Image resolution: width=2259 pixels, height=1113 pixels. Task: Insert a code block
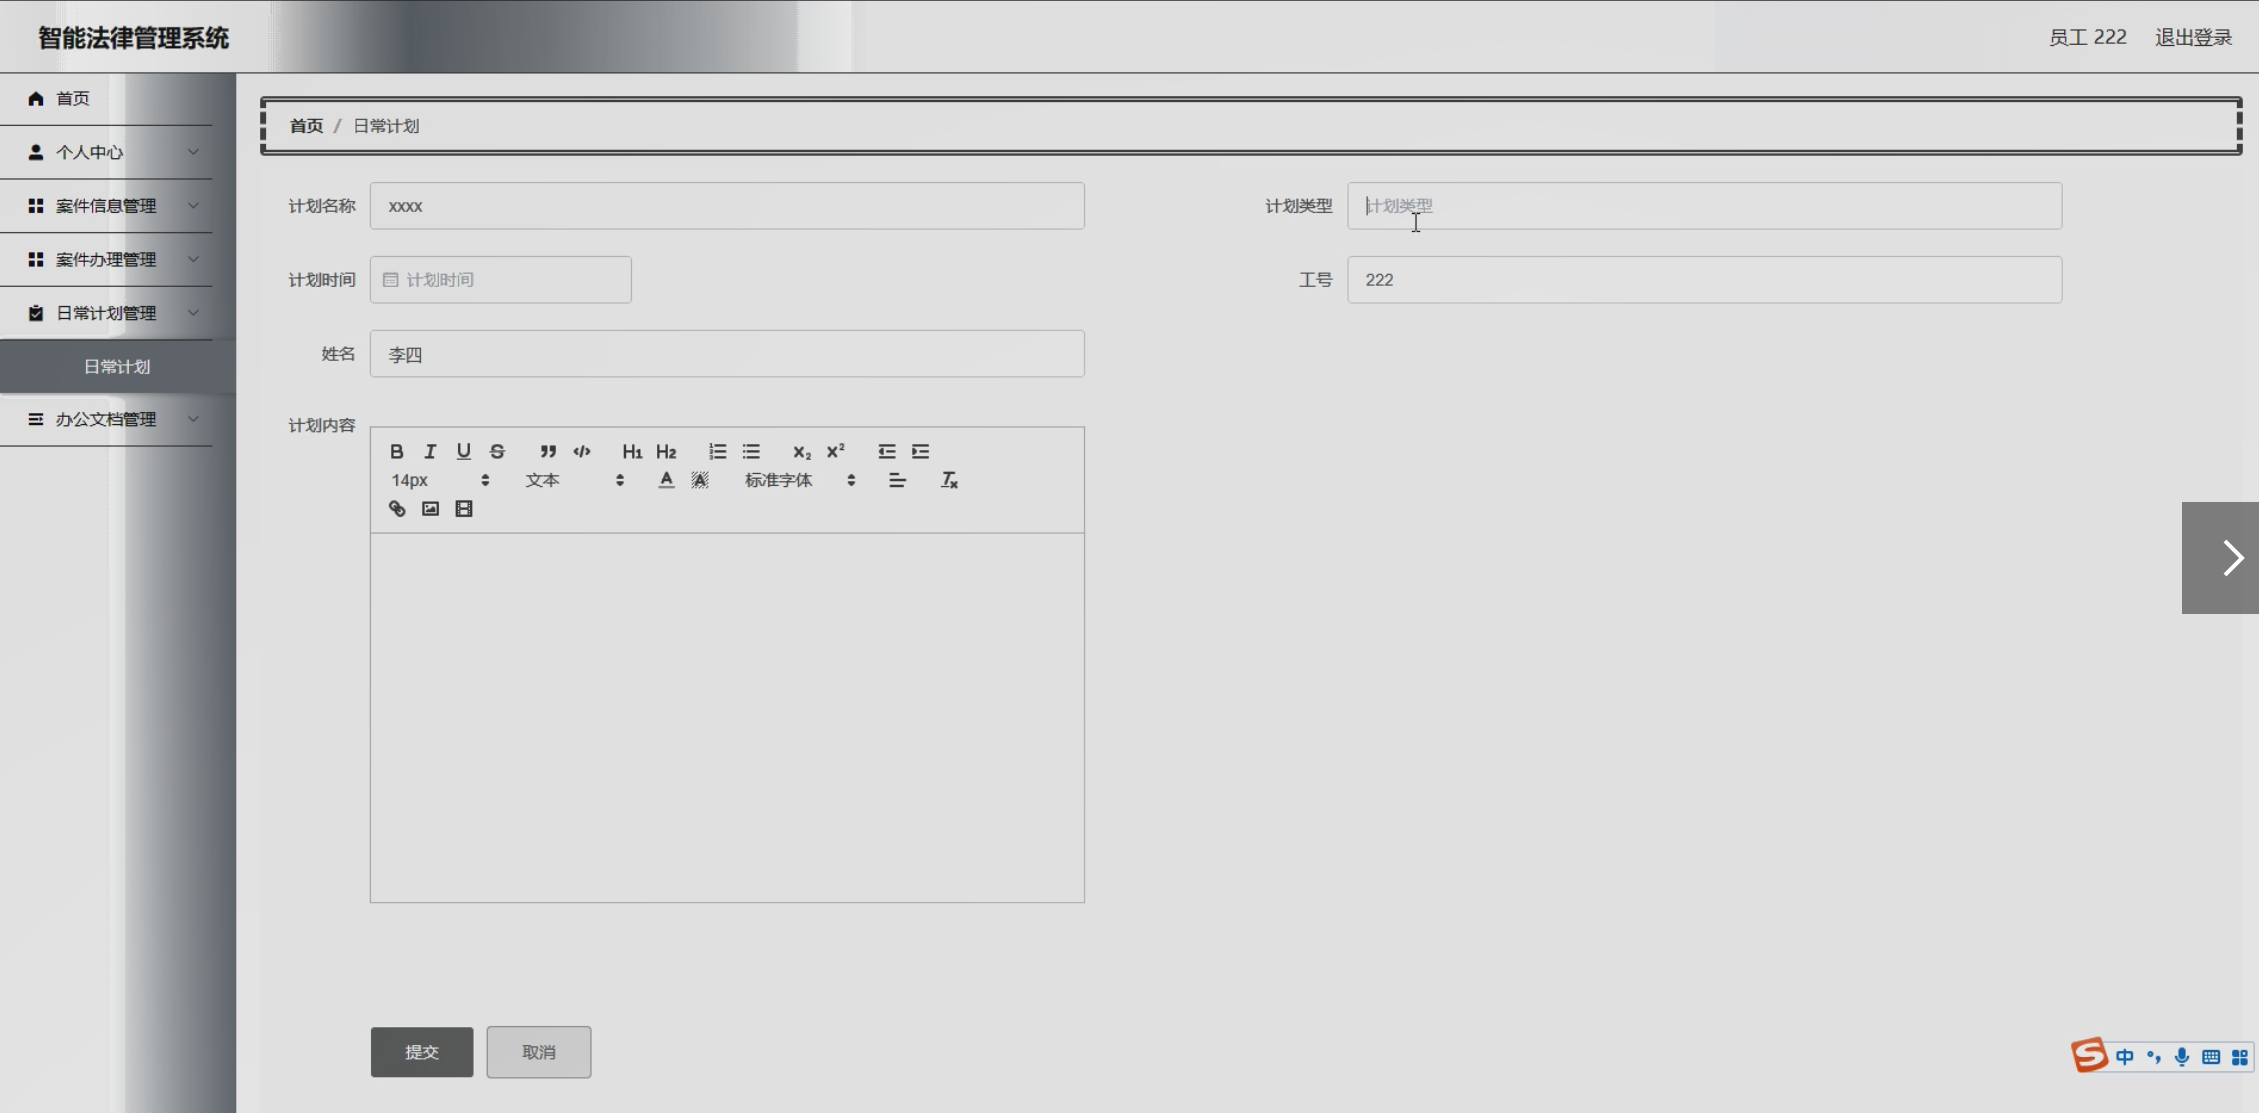click(582, 452)
